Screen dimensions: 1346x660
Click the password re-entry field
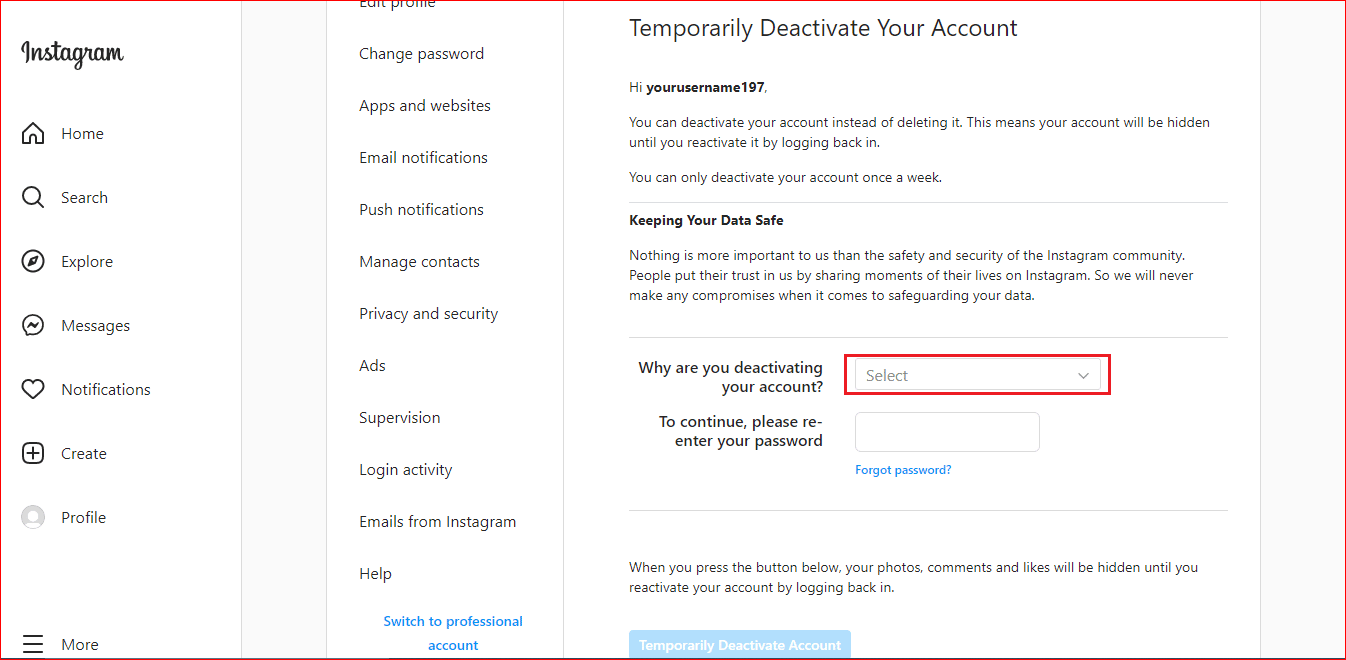[947, 432]
